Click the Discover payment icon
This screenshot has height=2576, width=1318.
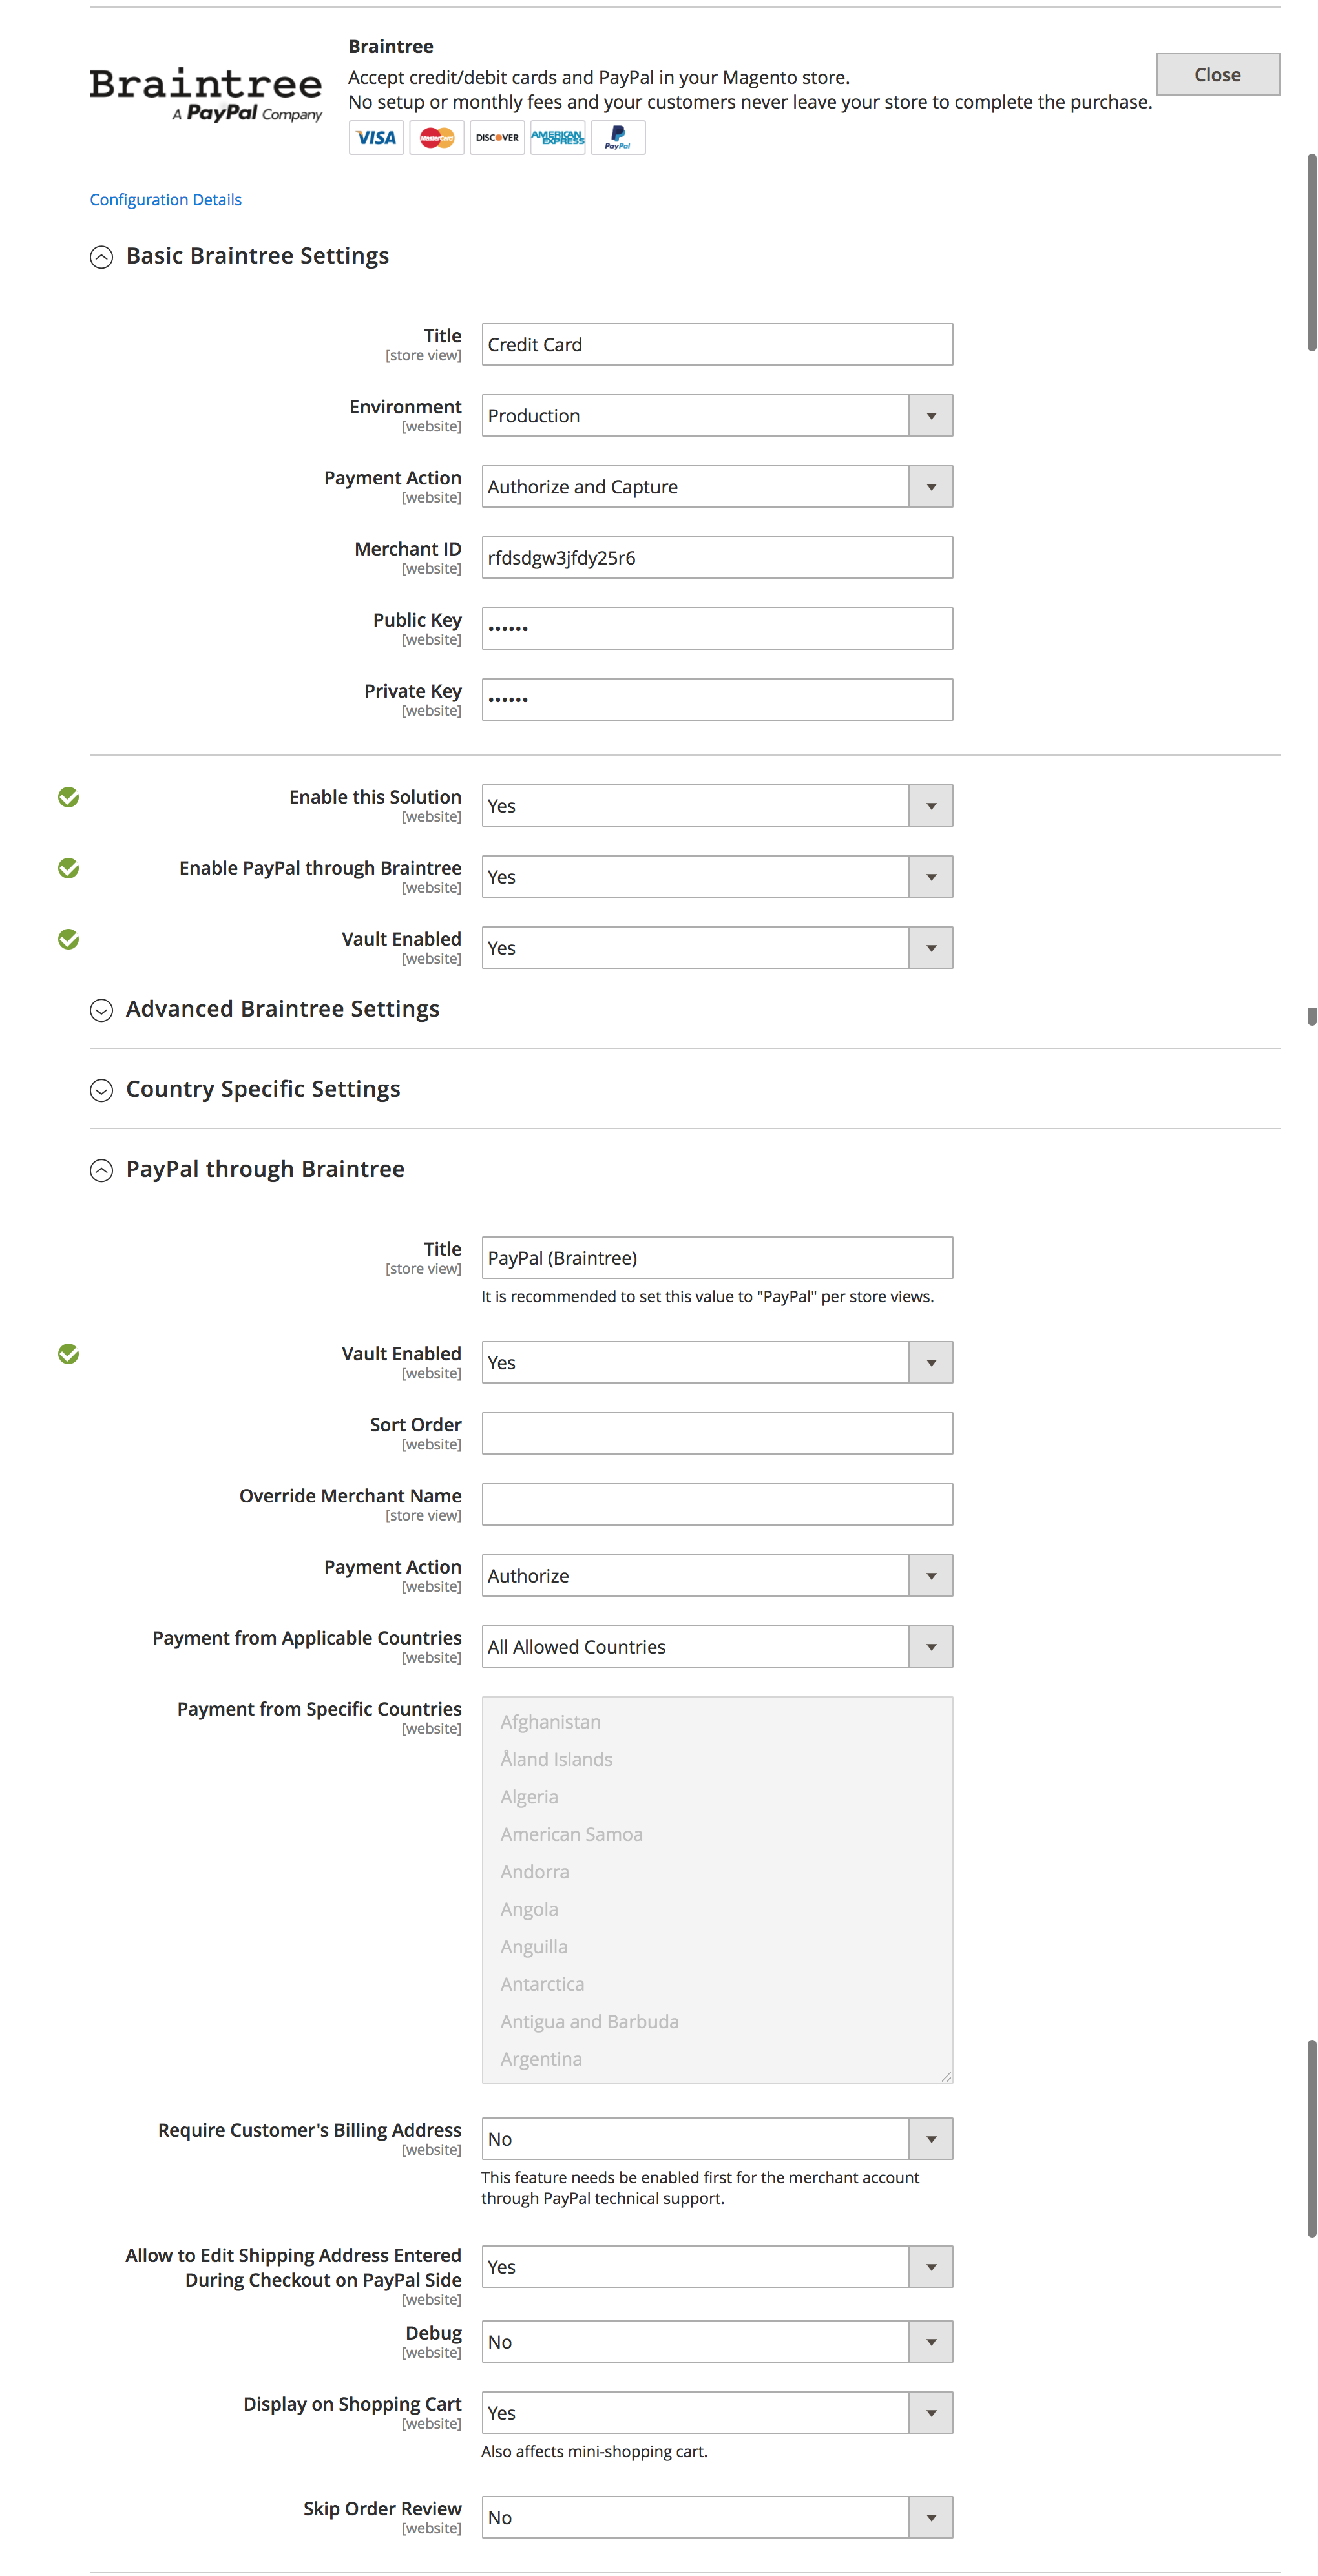(x=497, y=137)
